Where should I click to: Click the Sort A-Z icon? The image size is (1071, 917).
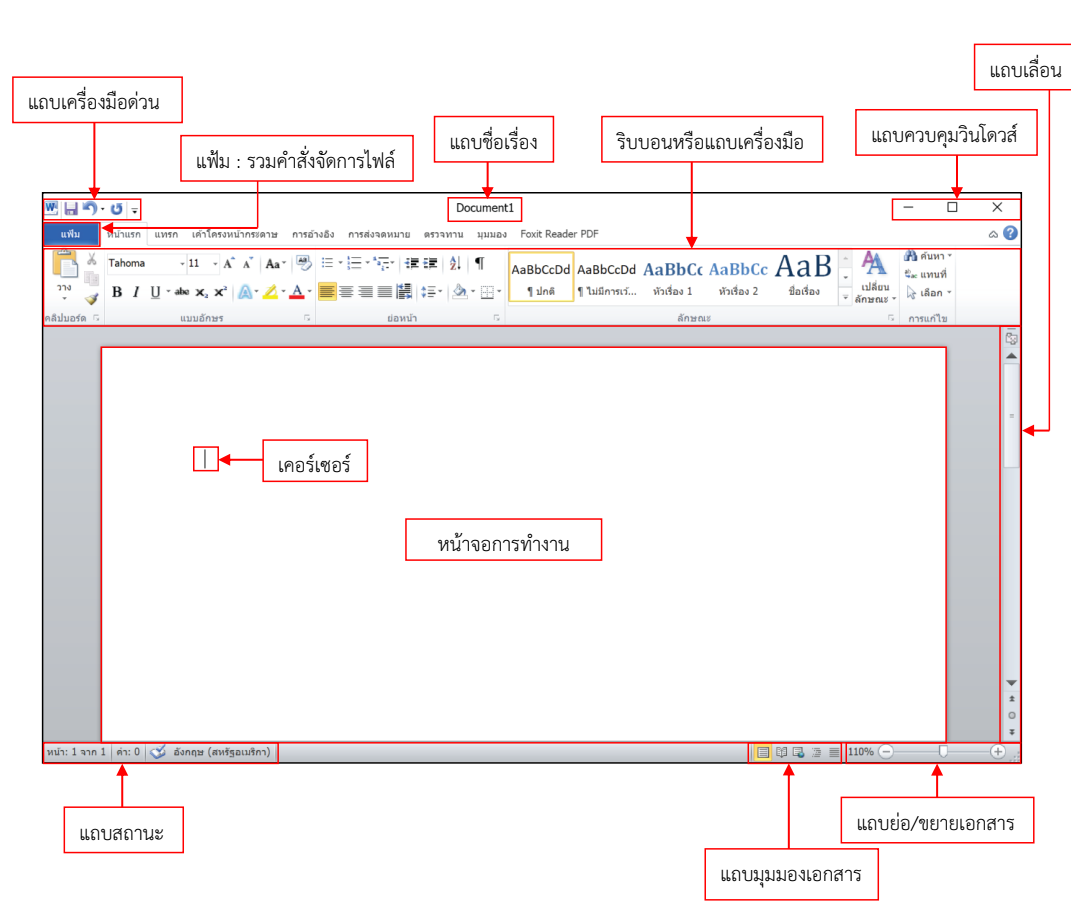[455, 263]
